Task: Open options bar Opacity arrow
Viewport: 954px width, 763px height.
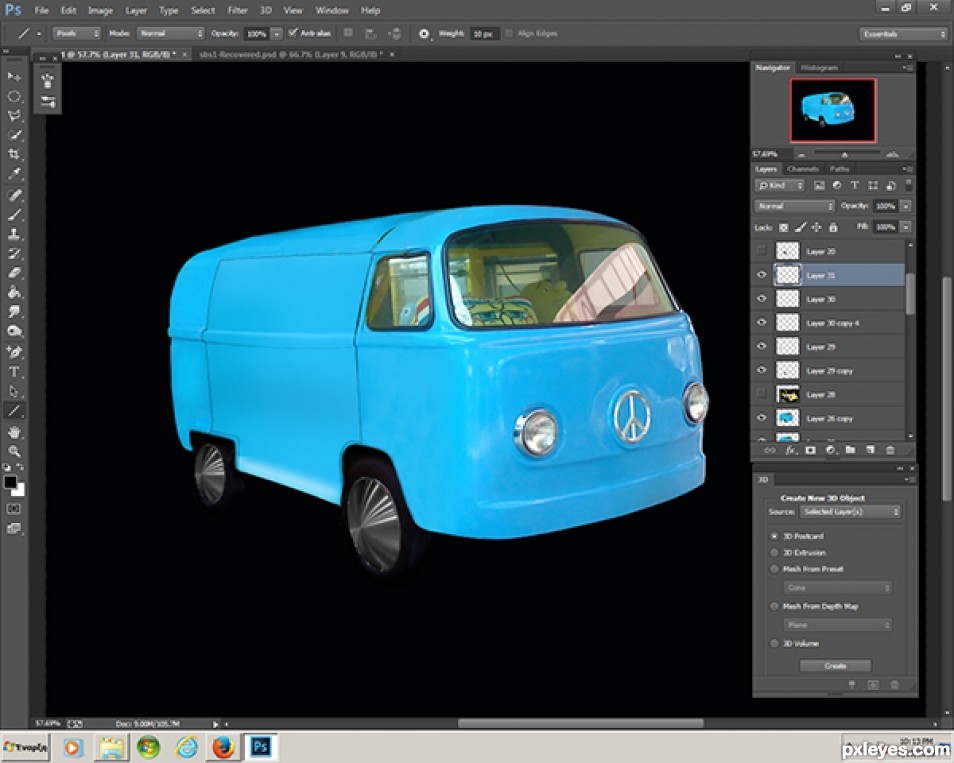Action: pyautogui.click(x=276, y=34)
